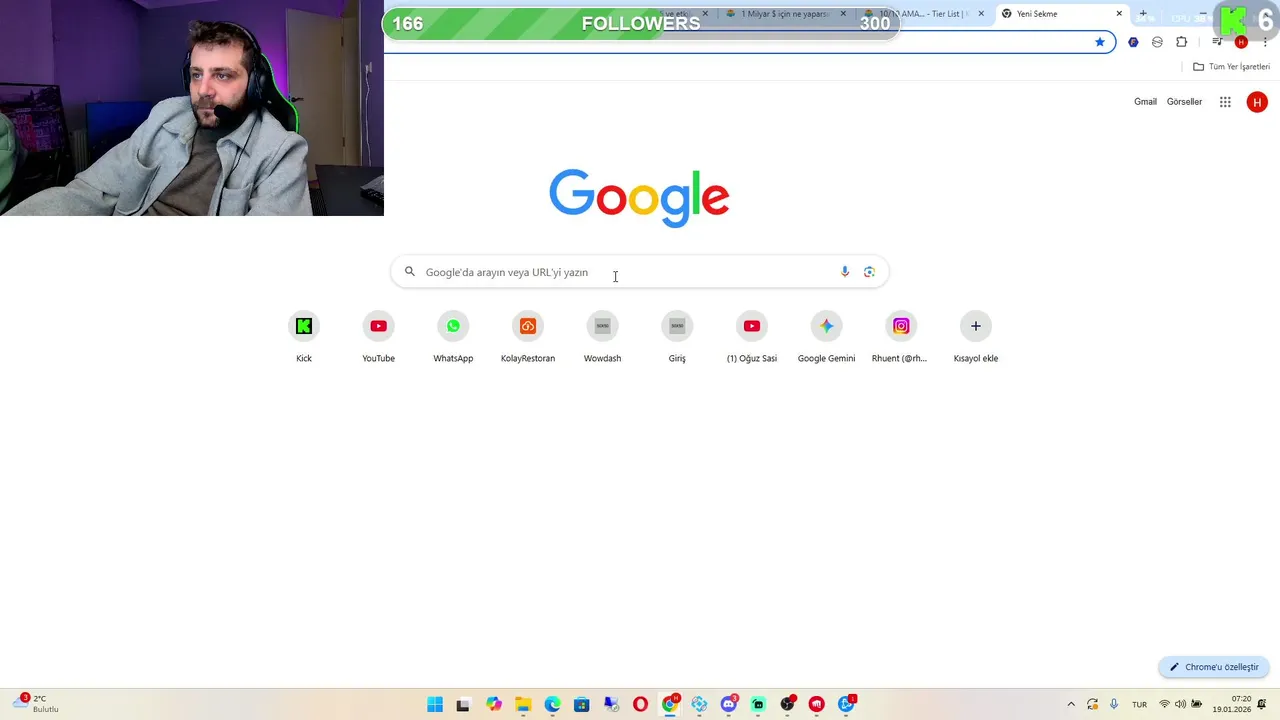Bookmark page with the star icon
The width and height of the screenshot is (1280, 720).
(1100, 42)
